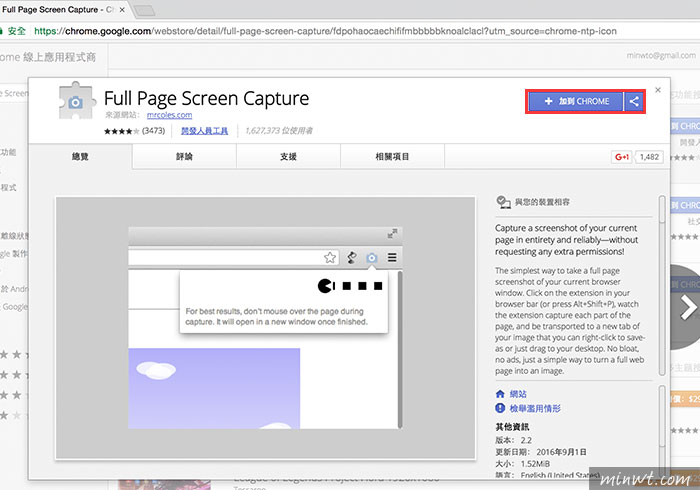Click the description scrollbar

[x=662, y=286]
